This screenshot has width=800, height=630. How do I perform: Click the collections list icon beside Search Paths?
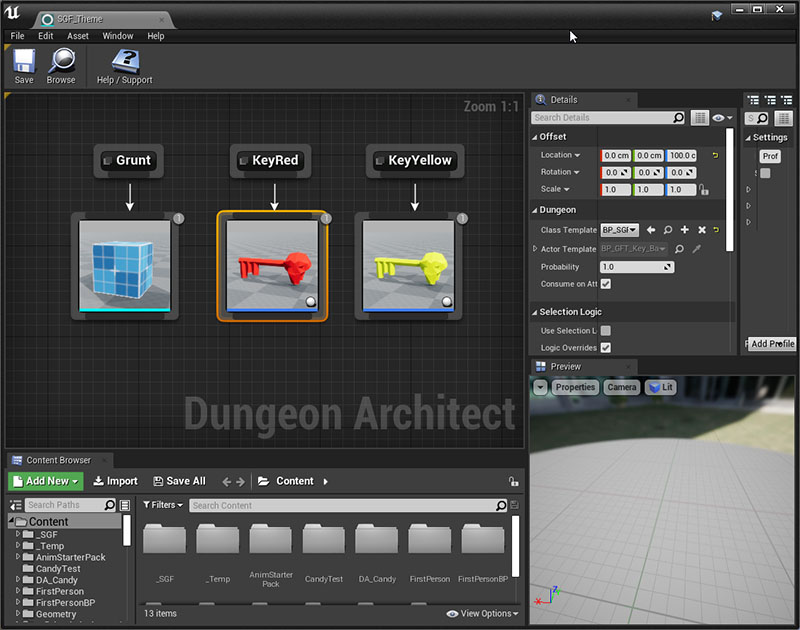[x=124, y=505]
